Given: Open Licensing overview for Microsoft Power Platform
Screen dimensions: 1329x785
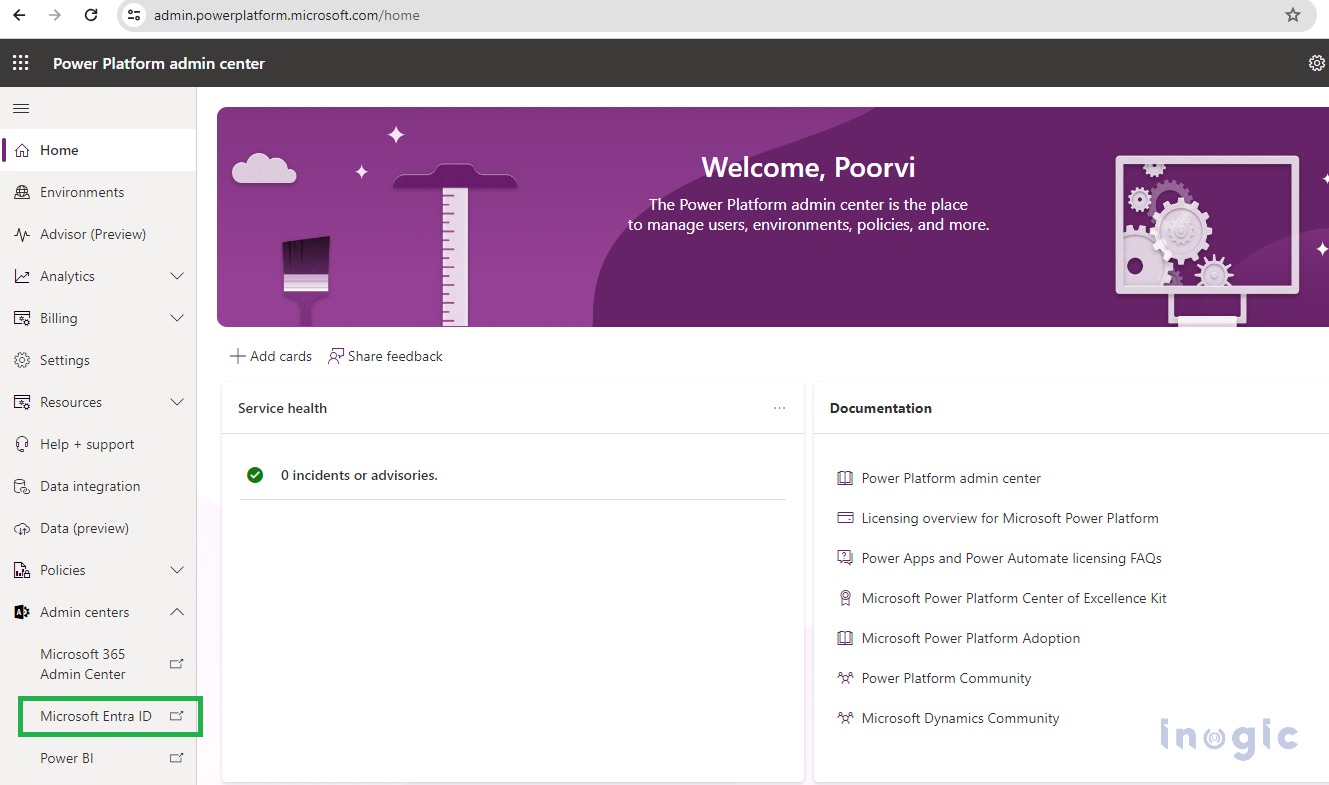Looking at the screenshot, I should tap(1010, 518).
